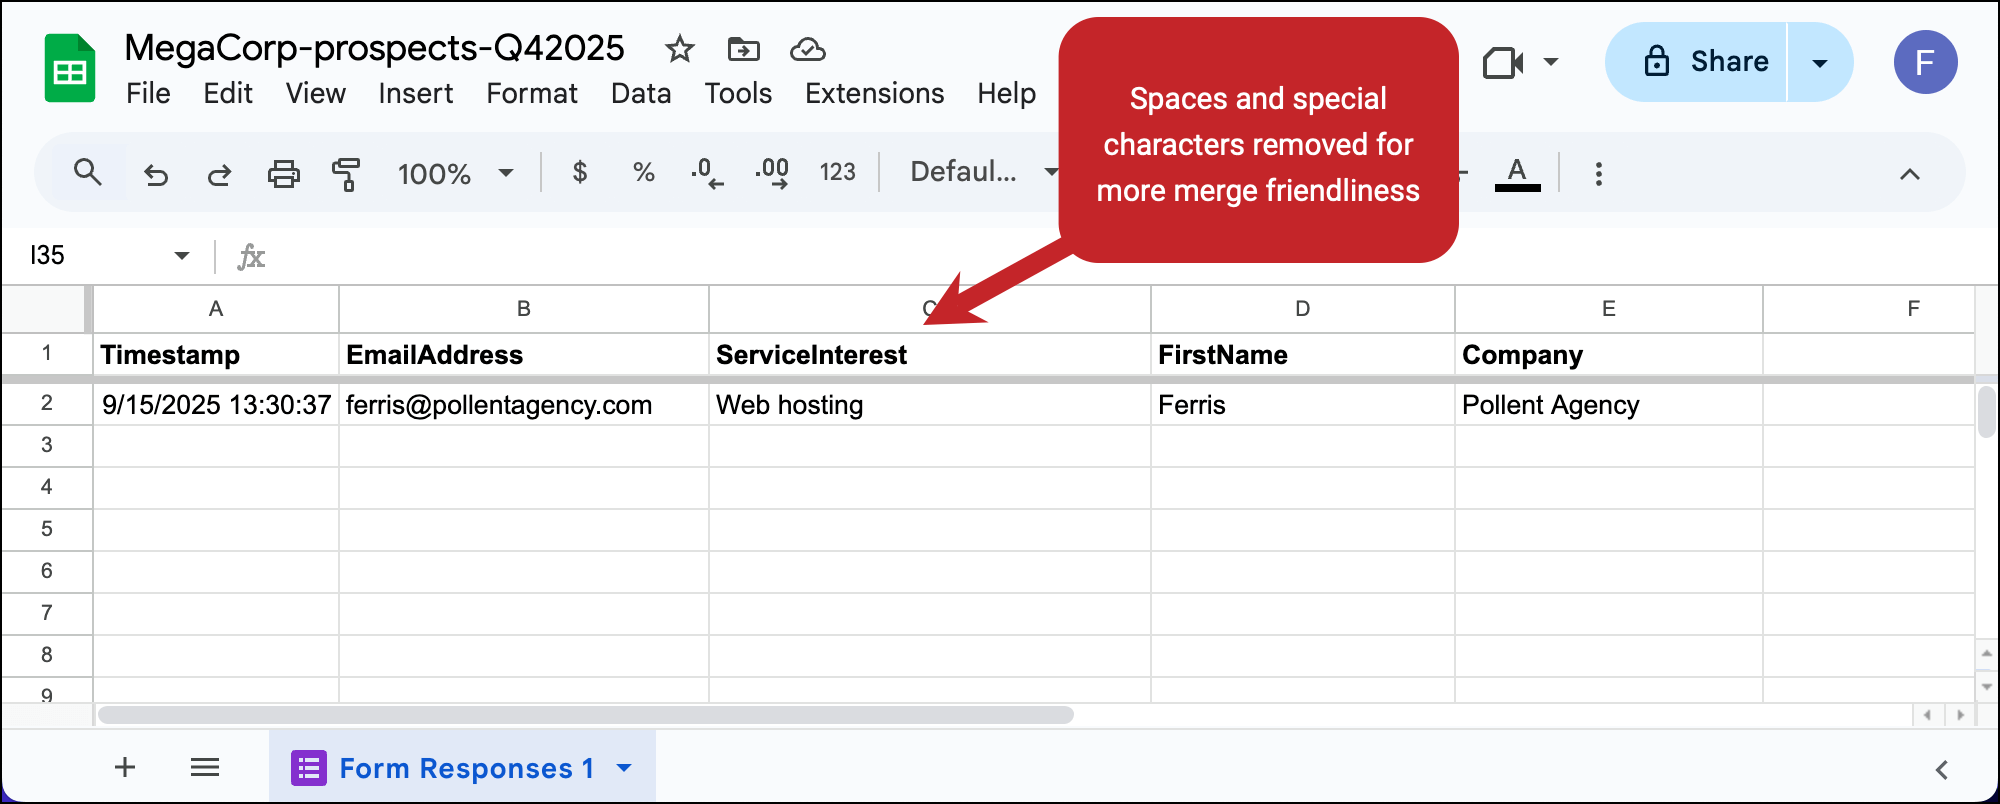
Task: Select column D header
Action: 1303,309
